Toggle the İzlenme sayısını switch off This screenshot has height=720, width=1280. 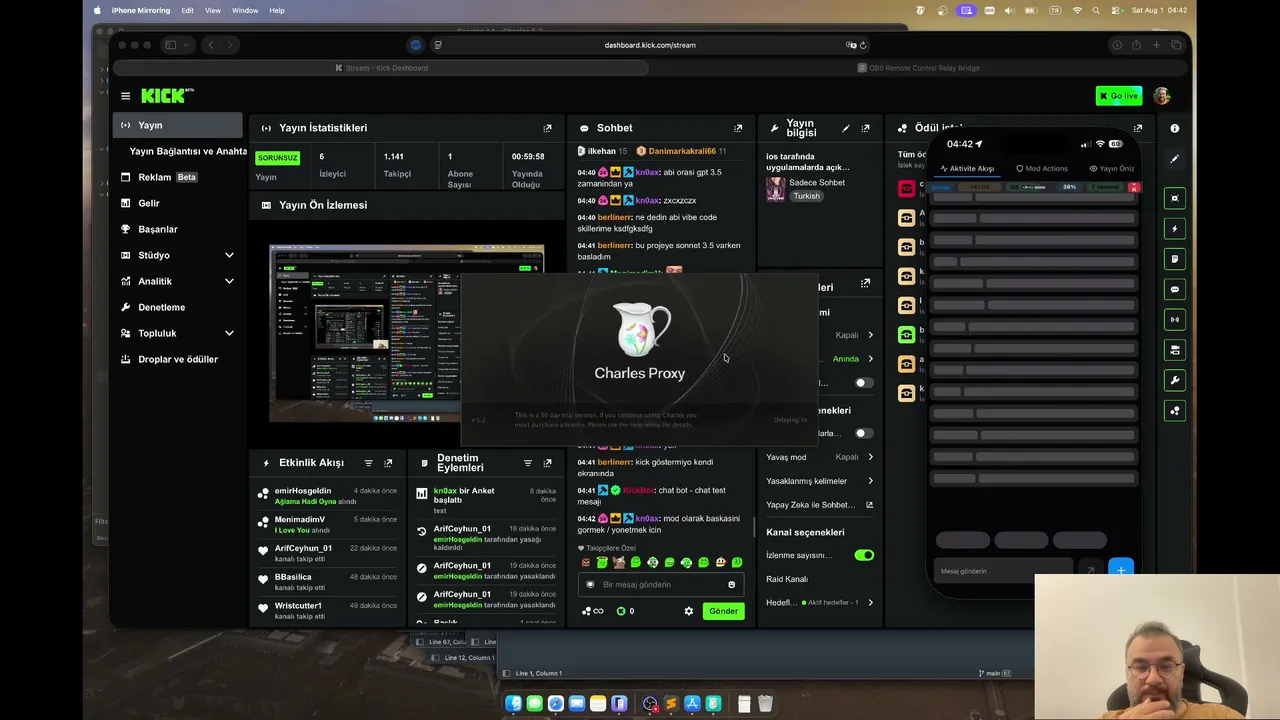(864, 555)
